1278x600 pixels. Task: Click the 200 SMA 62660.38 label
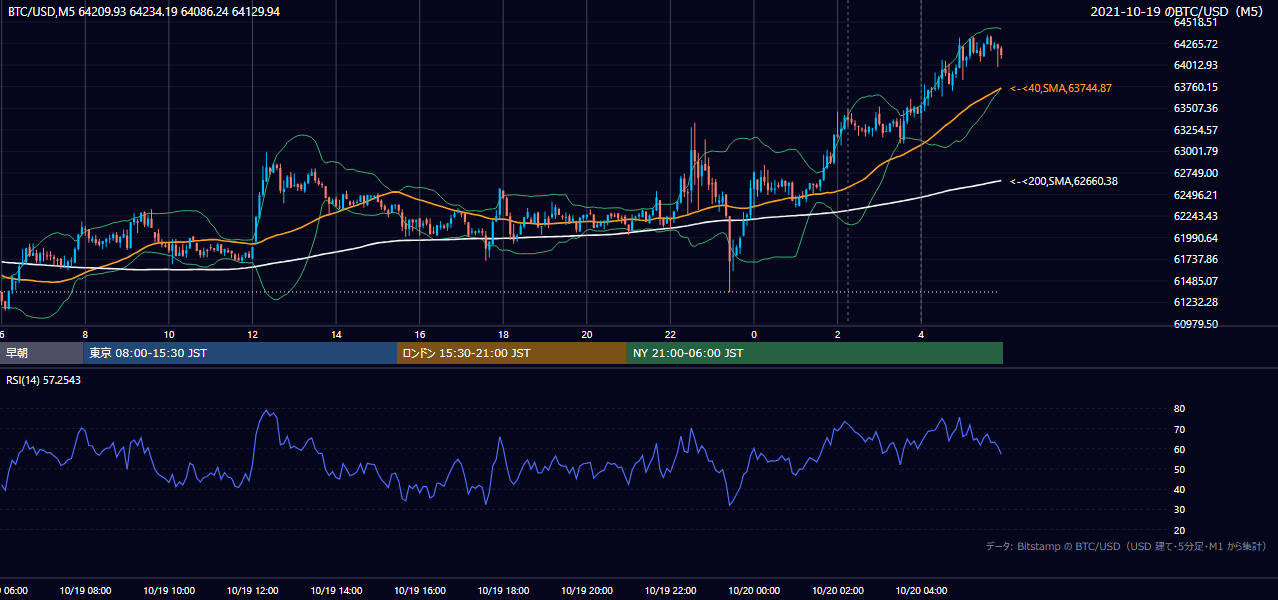tap(1062, 181)
